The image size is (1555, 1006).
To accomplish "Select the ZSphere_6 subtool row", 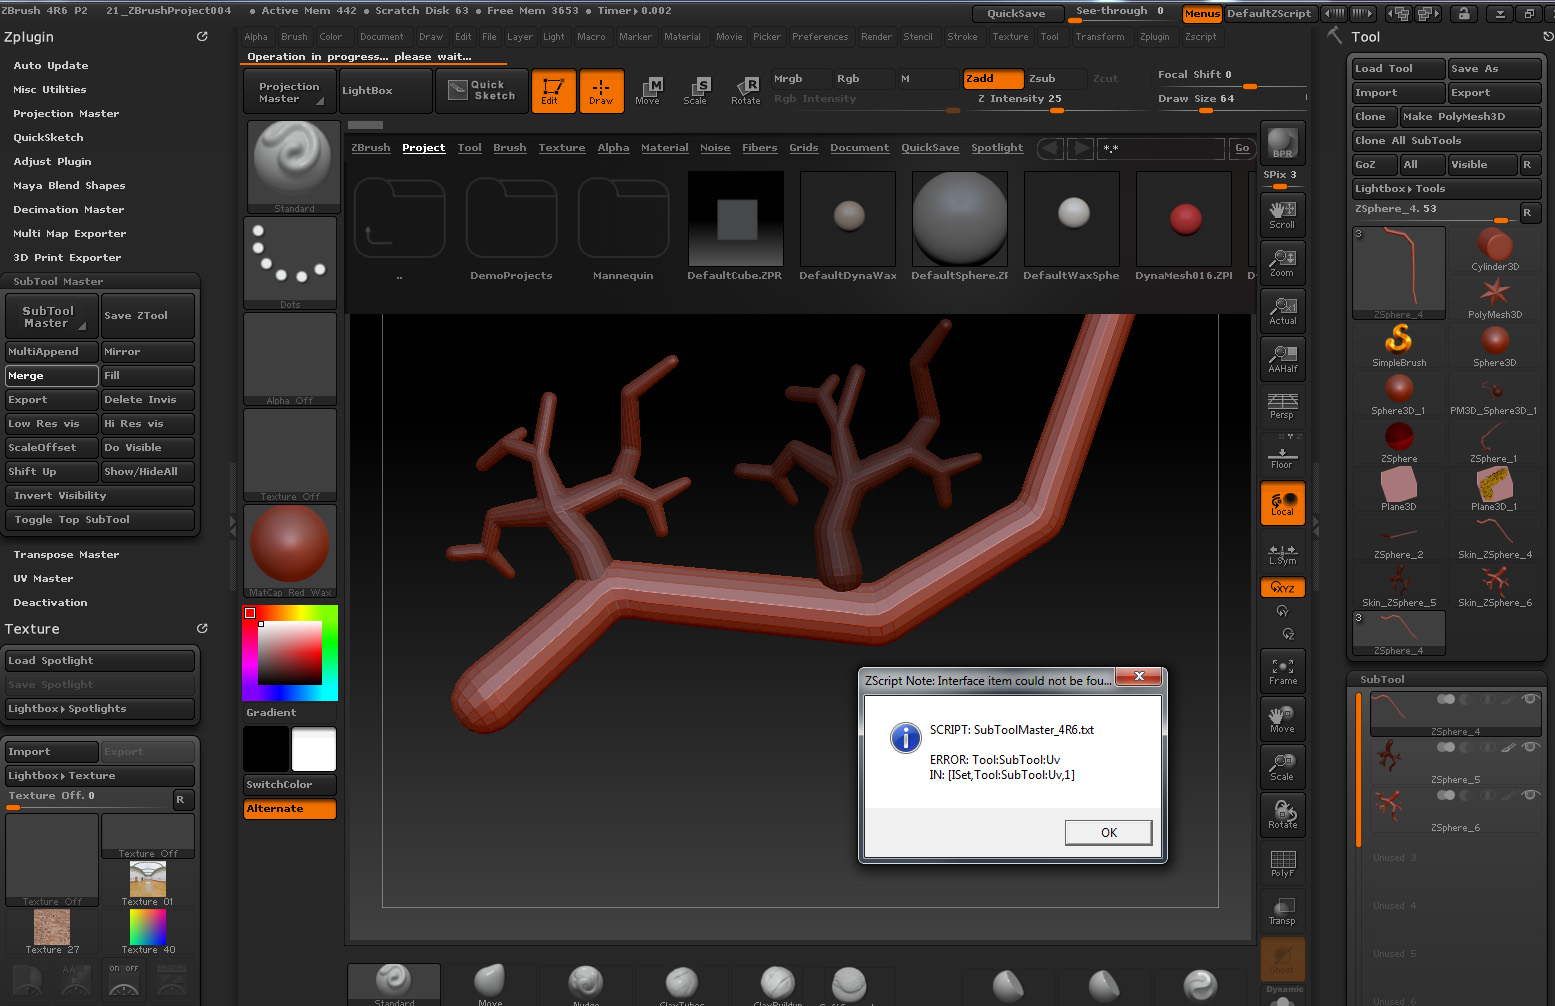I will (x=1455, y=811).
